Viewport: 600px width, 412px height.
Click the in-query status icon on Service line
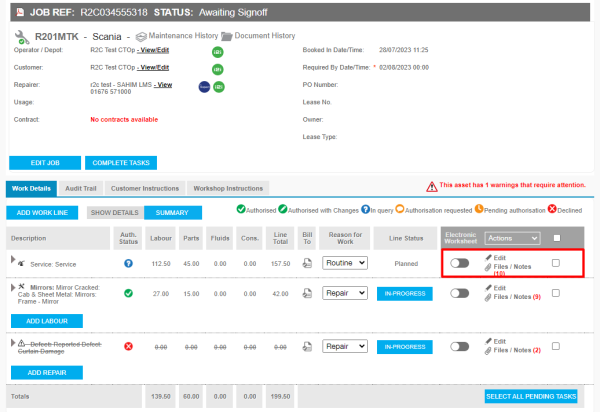coord(129,263)
